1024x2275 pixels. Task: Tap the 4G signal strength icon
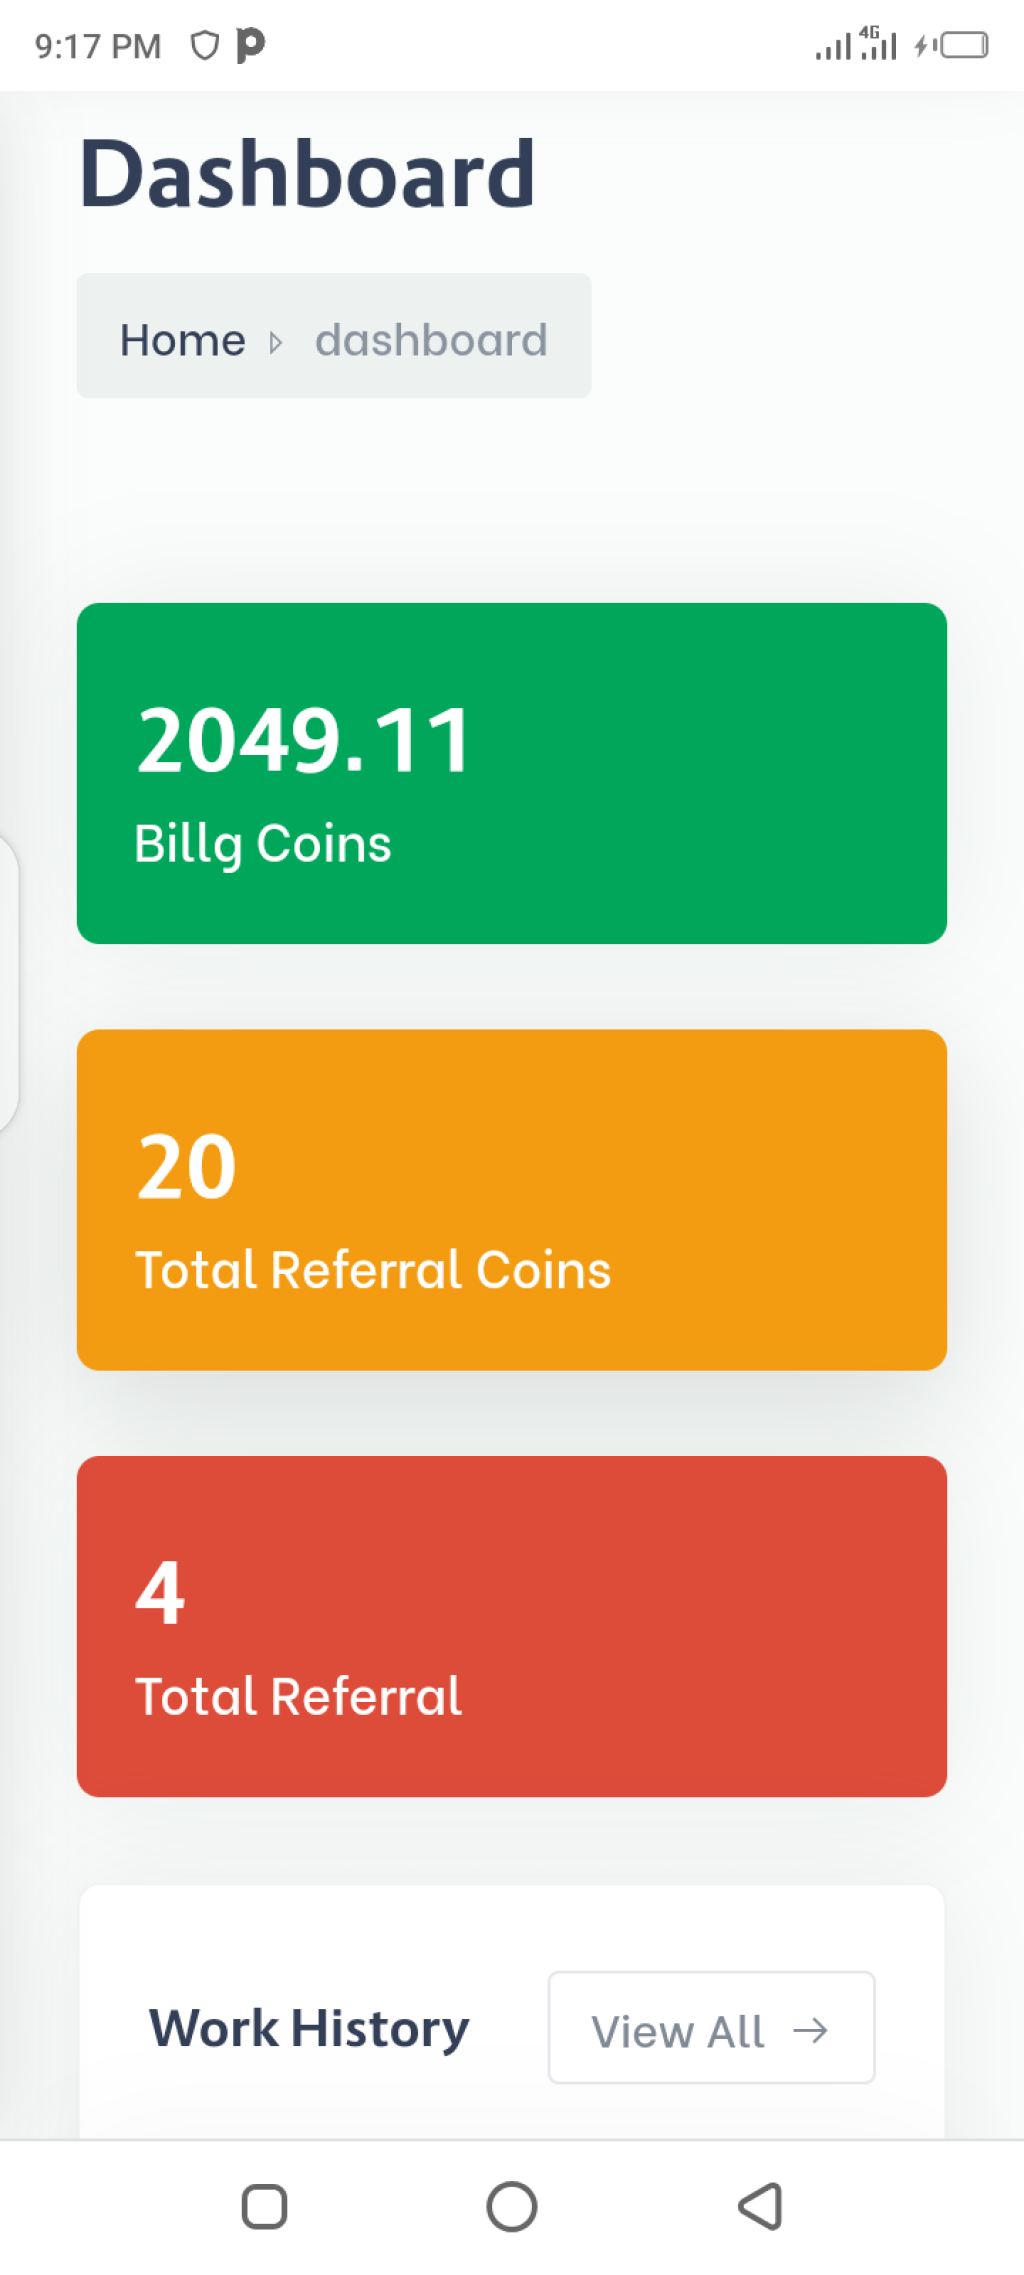(878, 43)
